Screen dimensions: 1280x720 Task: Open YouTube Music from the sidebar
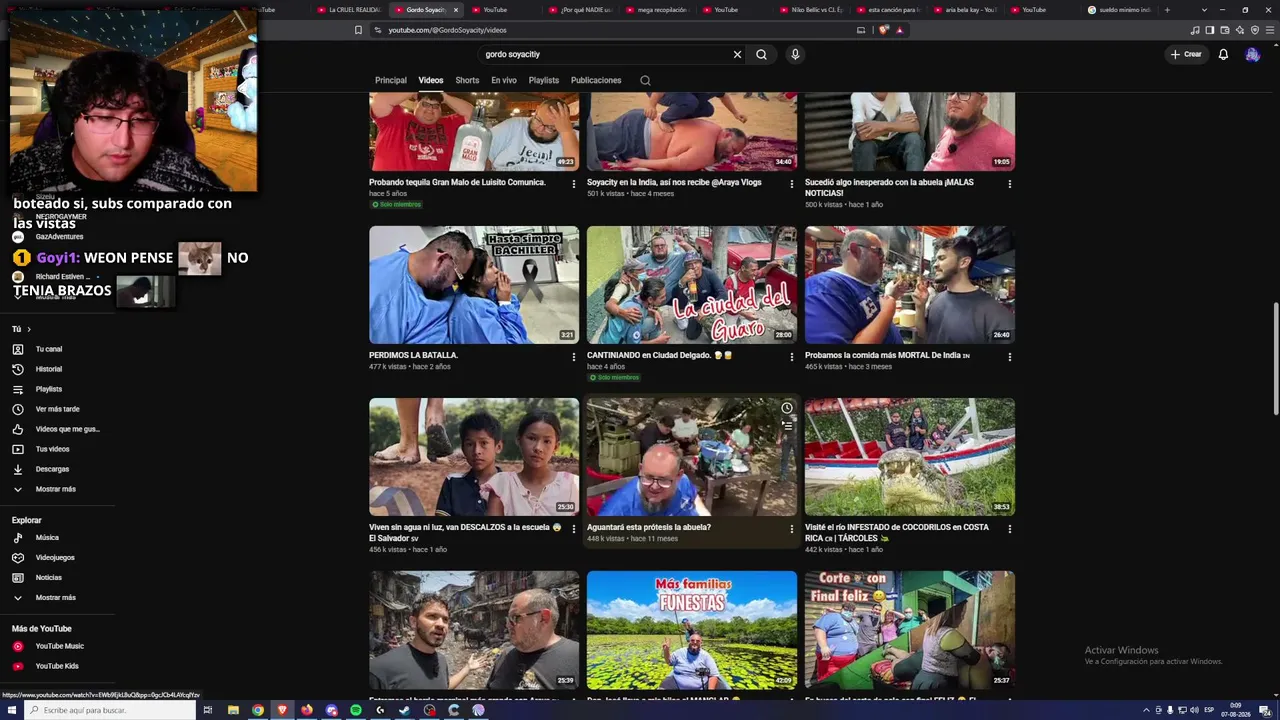59,646
